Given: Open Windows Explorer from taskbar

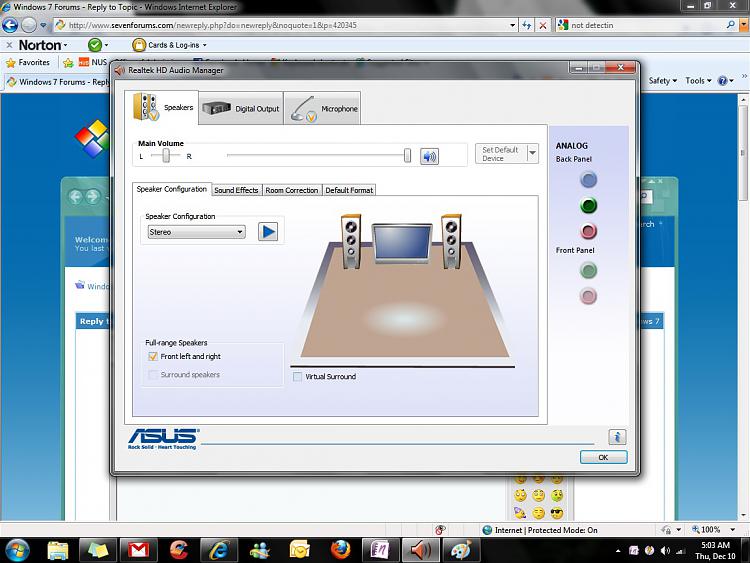Looking at the screenshot, I should pos(57,551).
